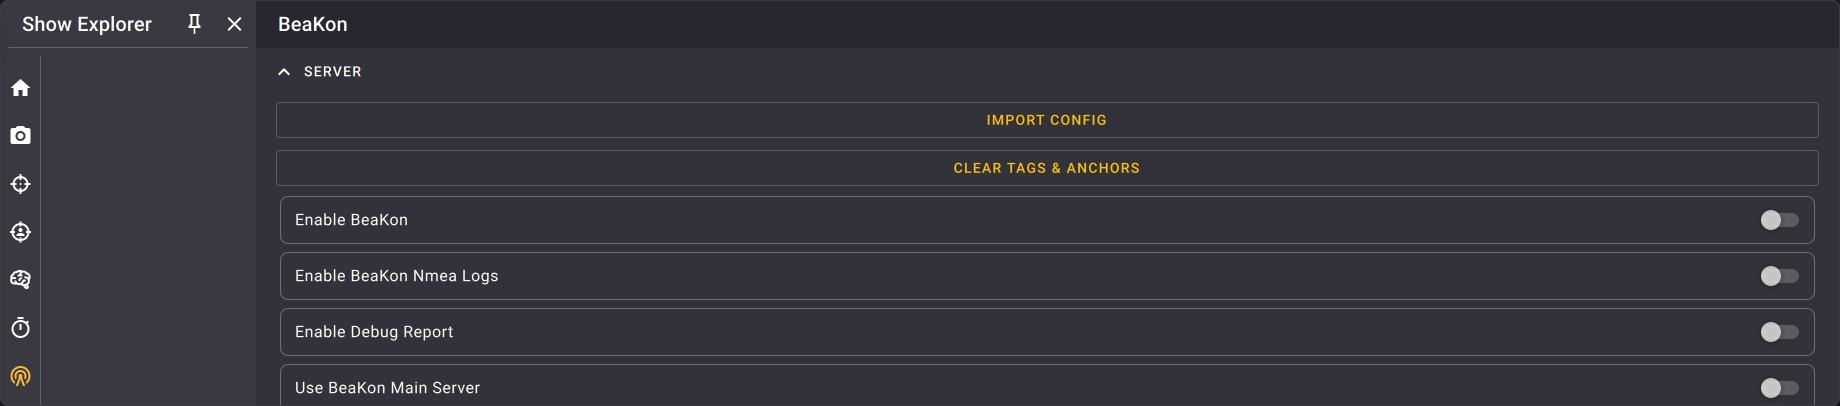Open the person tracking target icon
This screenshot has height=406, width=1840.
click(20, 232)
